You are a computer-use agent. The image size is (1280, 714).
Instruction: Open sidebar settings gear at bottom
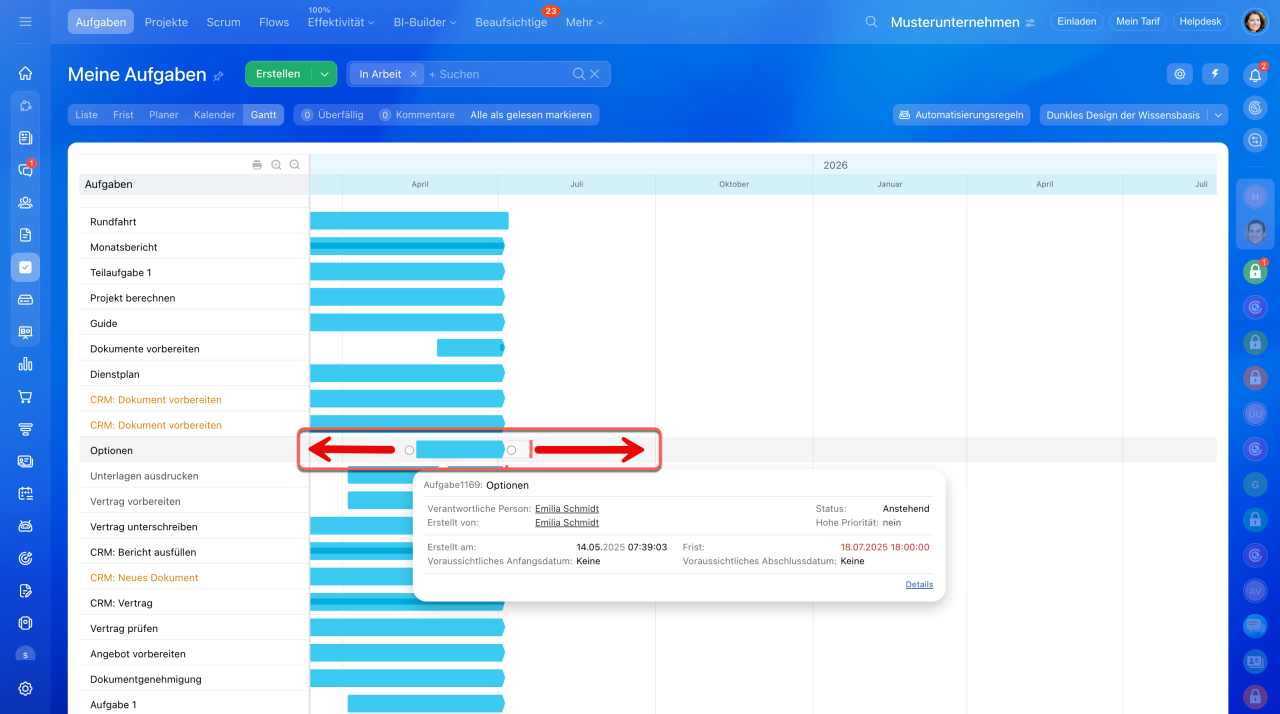[x=25, y=688]
